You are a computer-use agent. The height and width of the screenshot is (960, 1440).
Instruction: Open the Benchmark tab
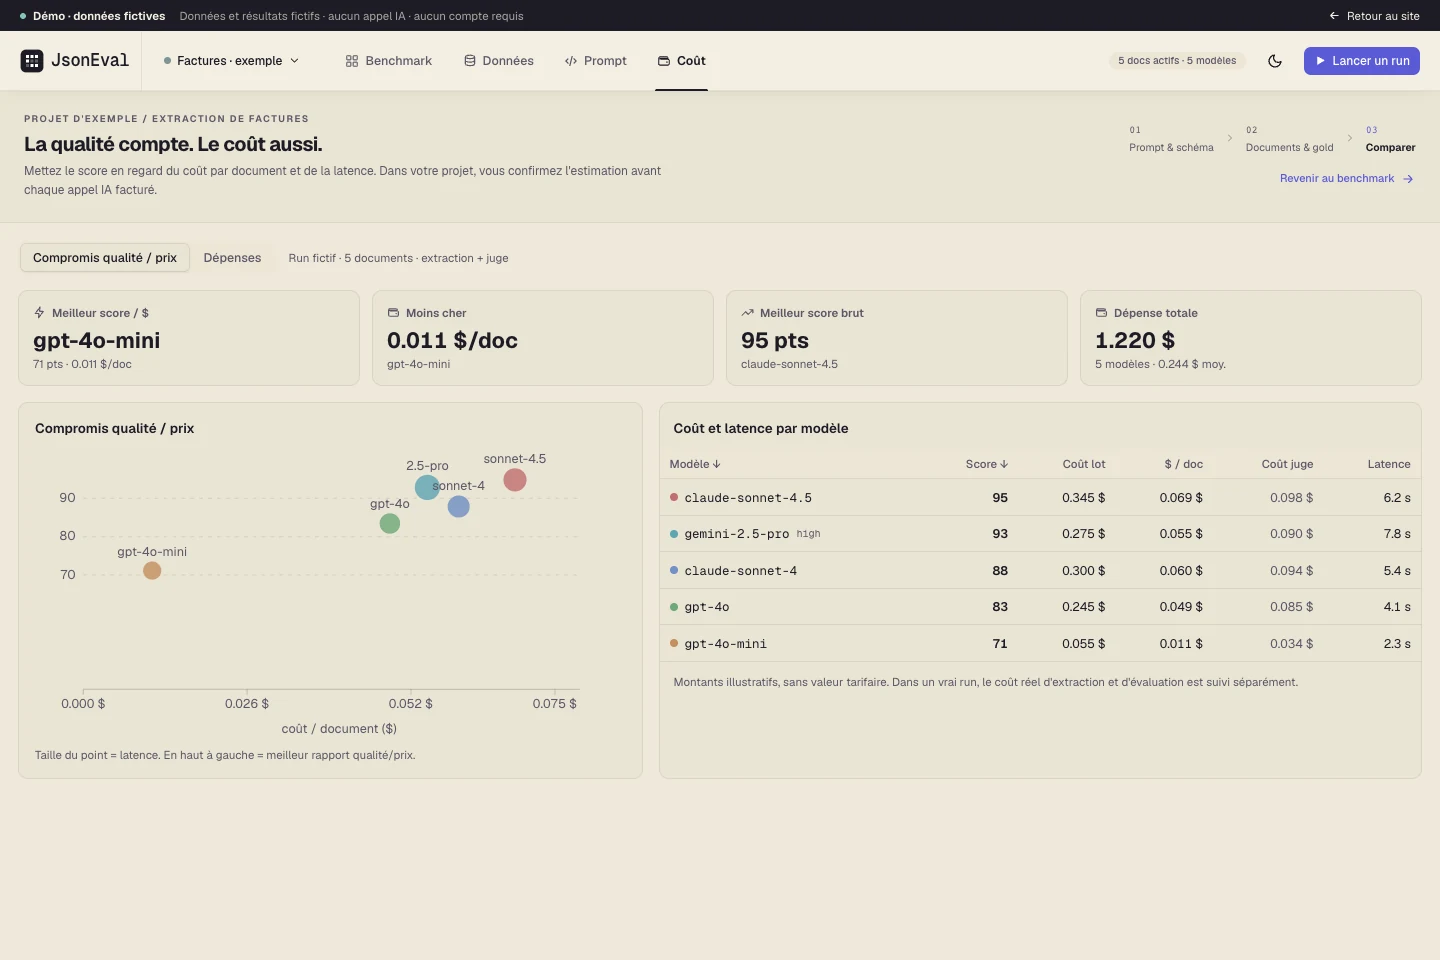coord(389,61)
